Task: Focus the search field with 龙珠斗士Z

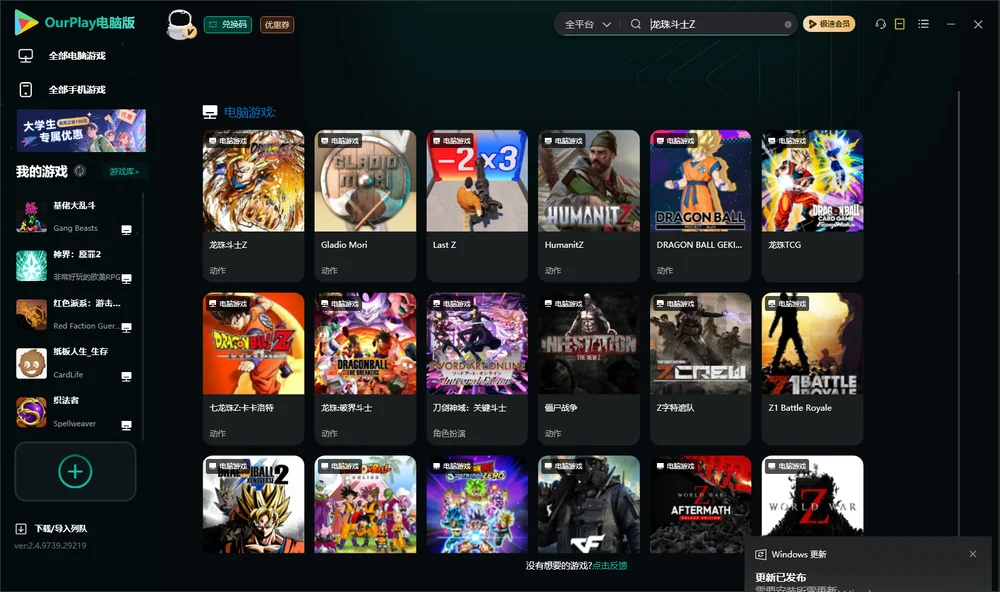Action: click(x=714, y=24)
